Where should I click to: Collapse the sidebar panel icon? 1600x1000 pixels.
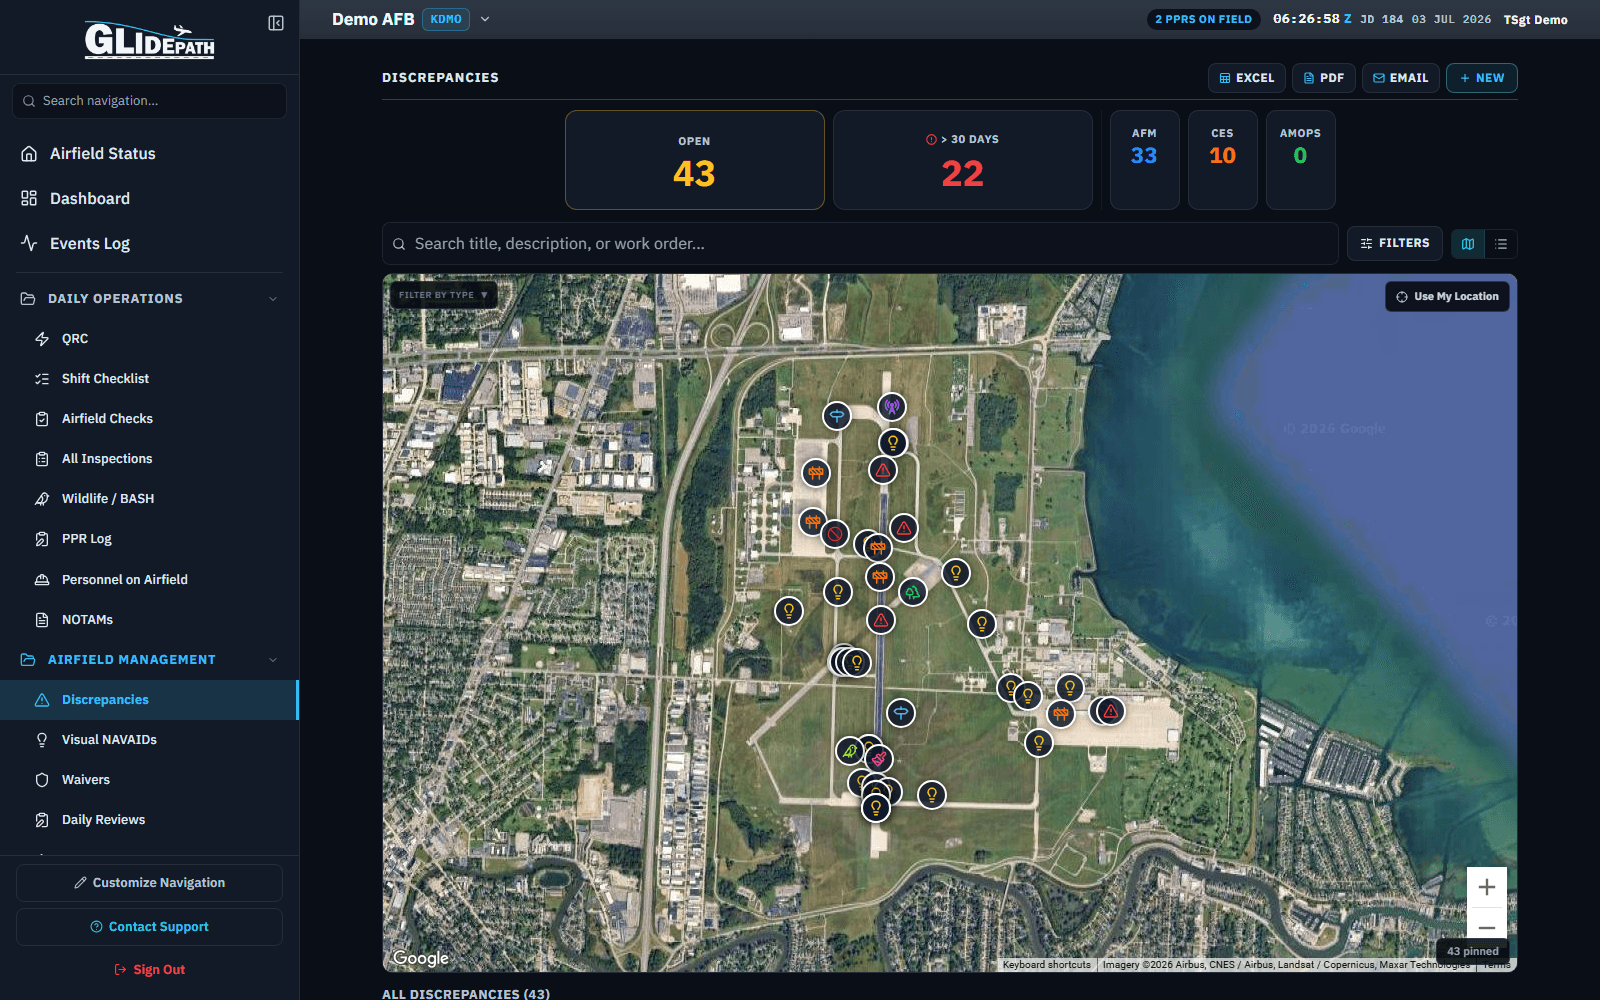point(276,23)
